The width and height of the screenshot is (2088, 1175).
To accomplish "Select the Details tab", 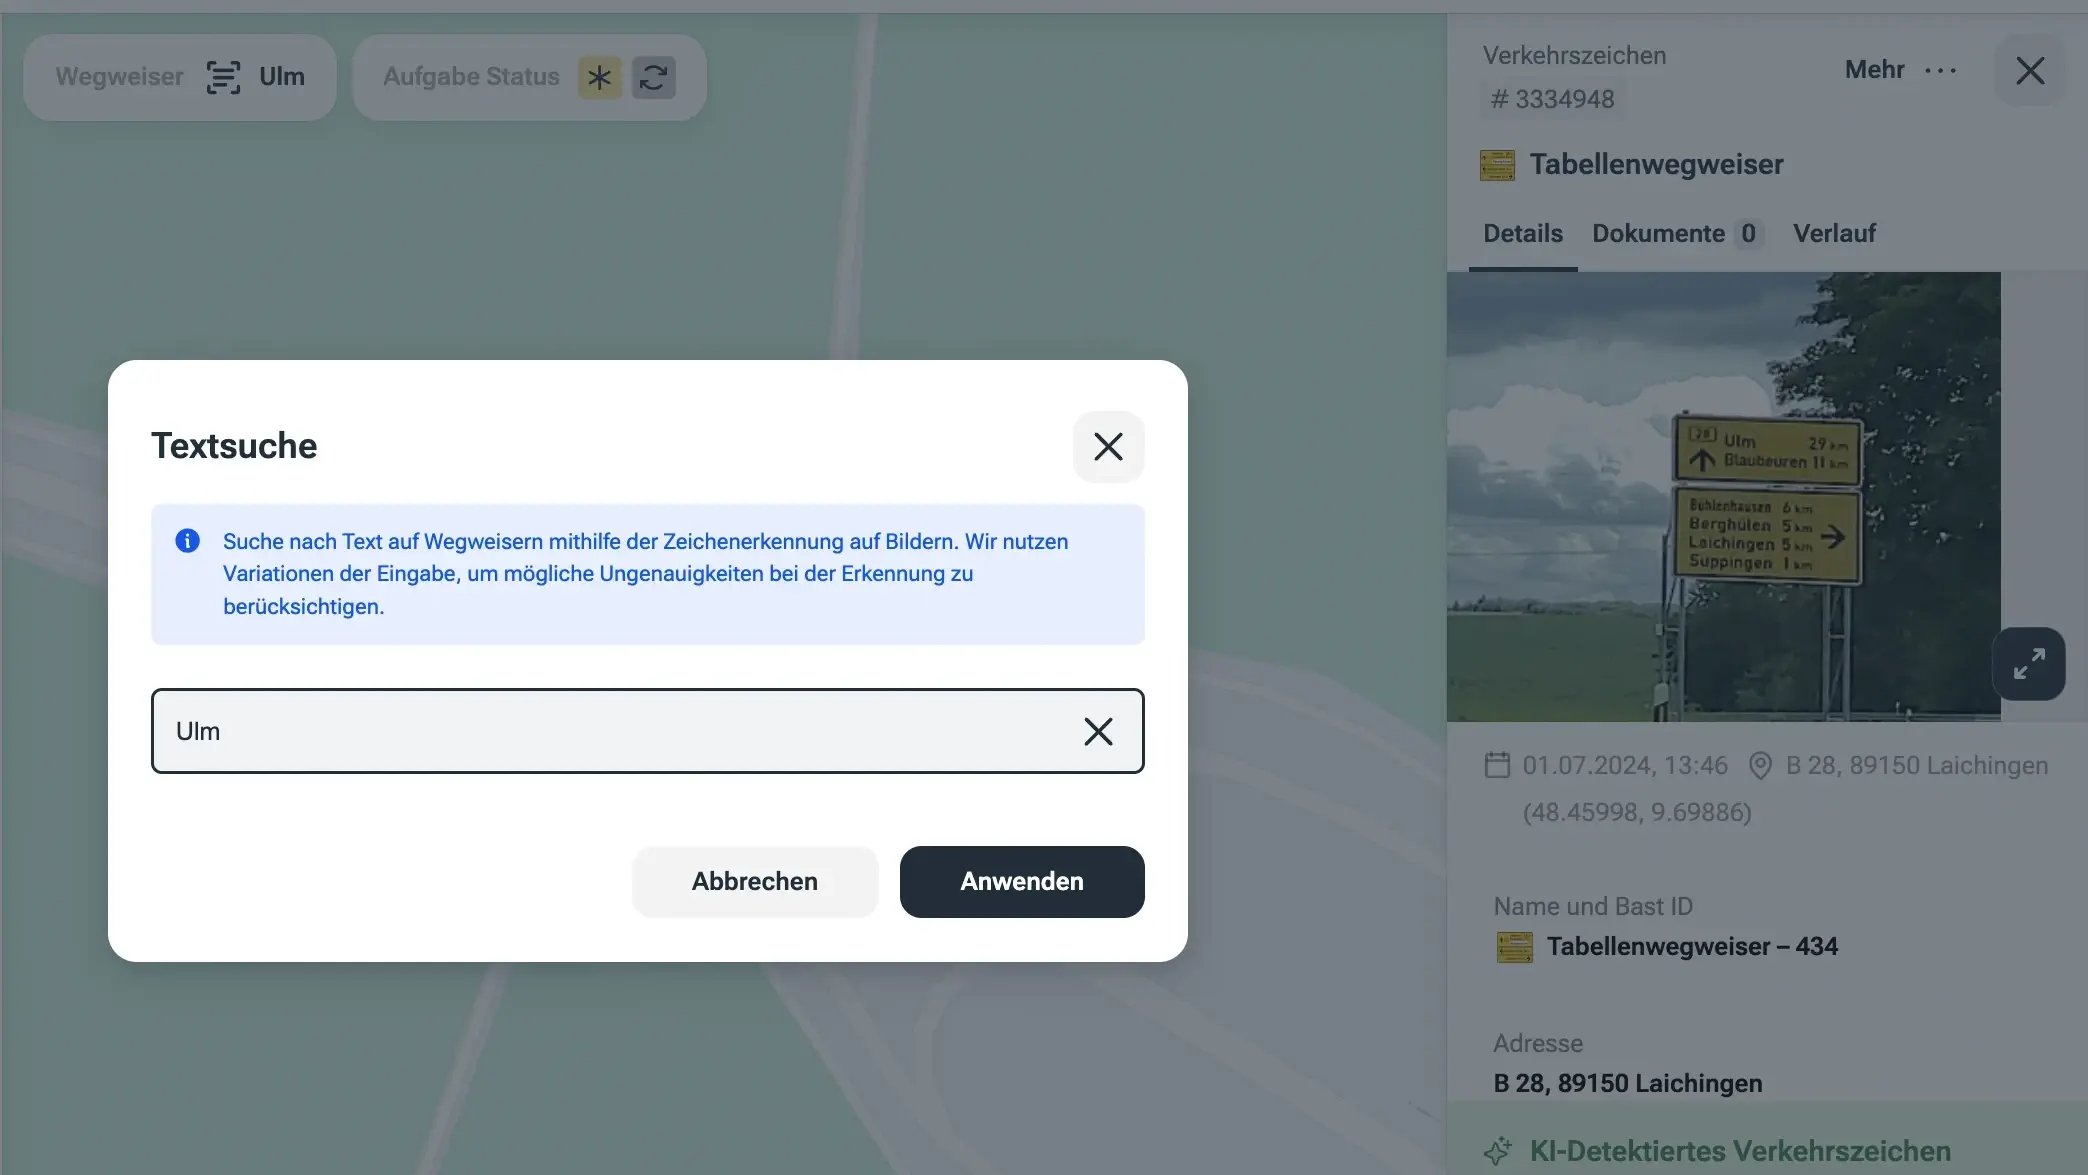I will [1522, 233].
